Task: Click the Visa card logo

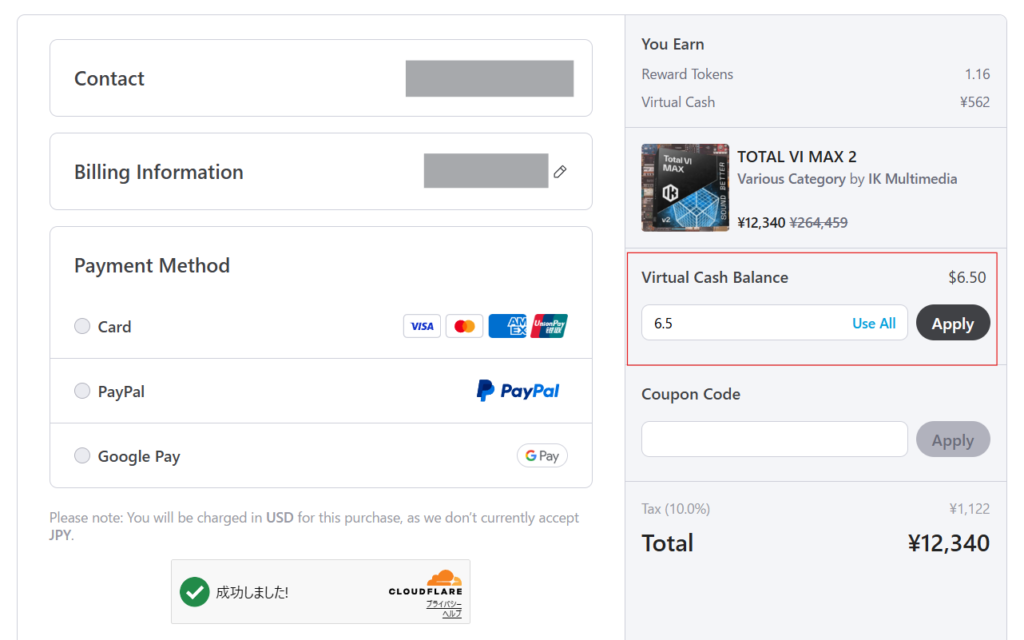Action: (422, 326)
